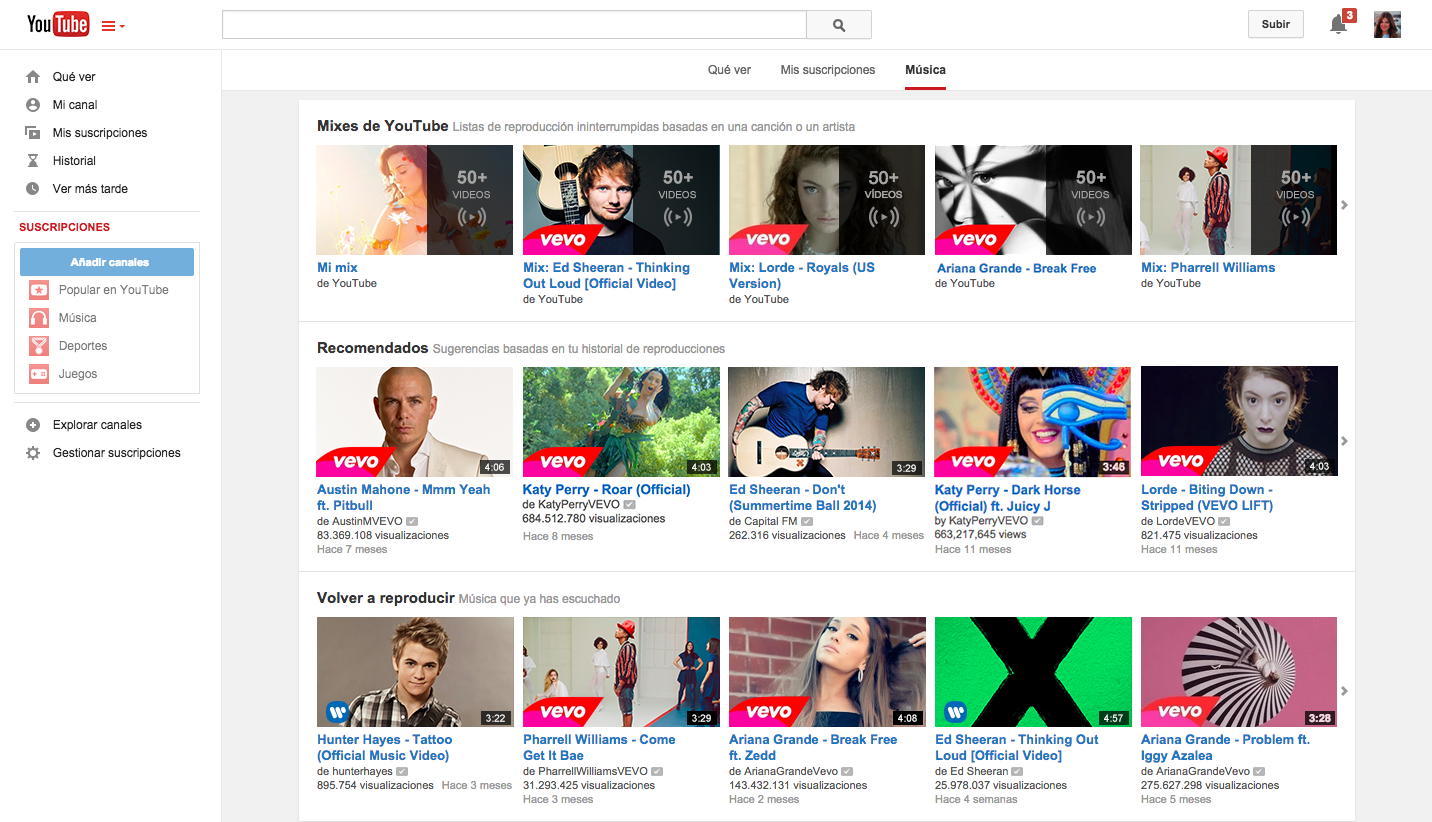The height and width of the screenshot is (822, 1432).
Task: Open Lorde - Biting Down title link
Action: (1207, 498)
